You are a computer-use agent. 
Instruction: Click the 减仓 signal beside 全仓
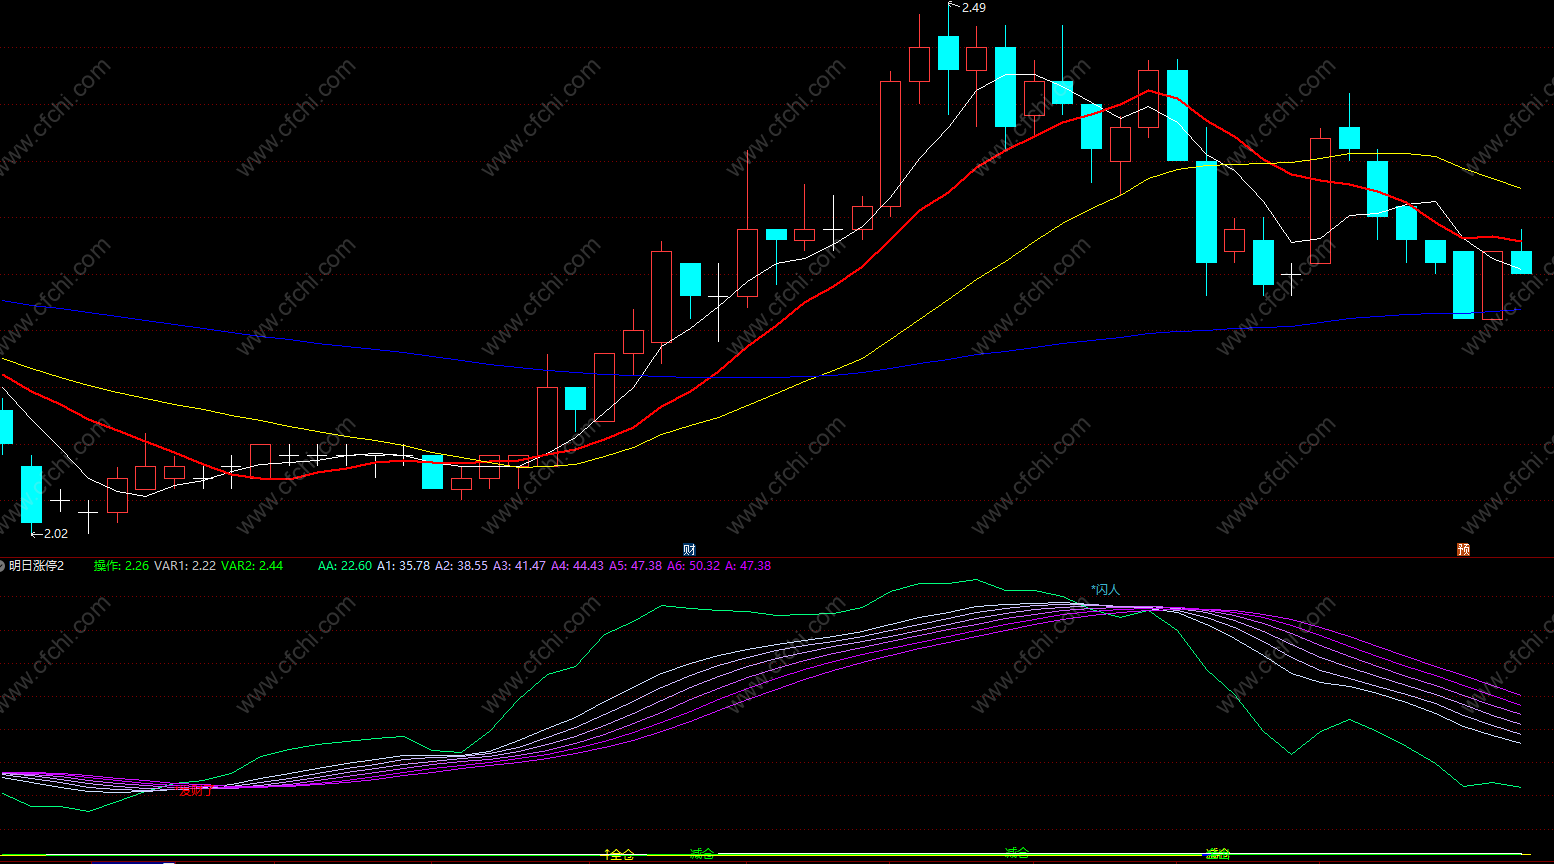tap(702, 854)
